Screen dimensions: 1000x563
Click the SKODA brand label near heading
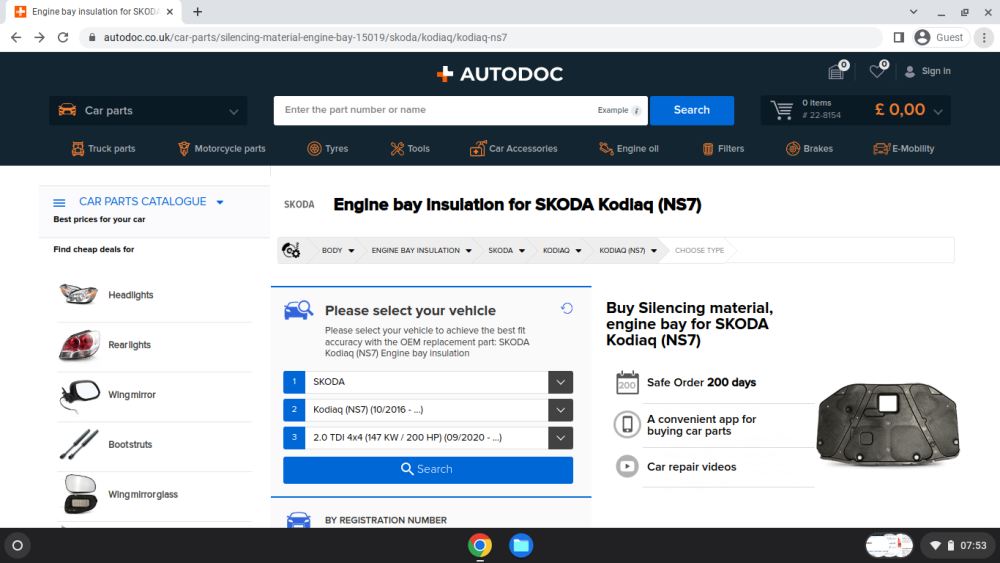(299, 205)
